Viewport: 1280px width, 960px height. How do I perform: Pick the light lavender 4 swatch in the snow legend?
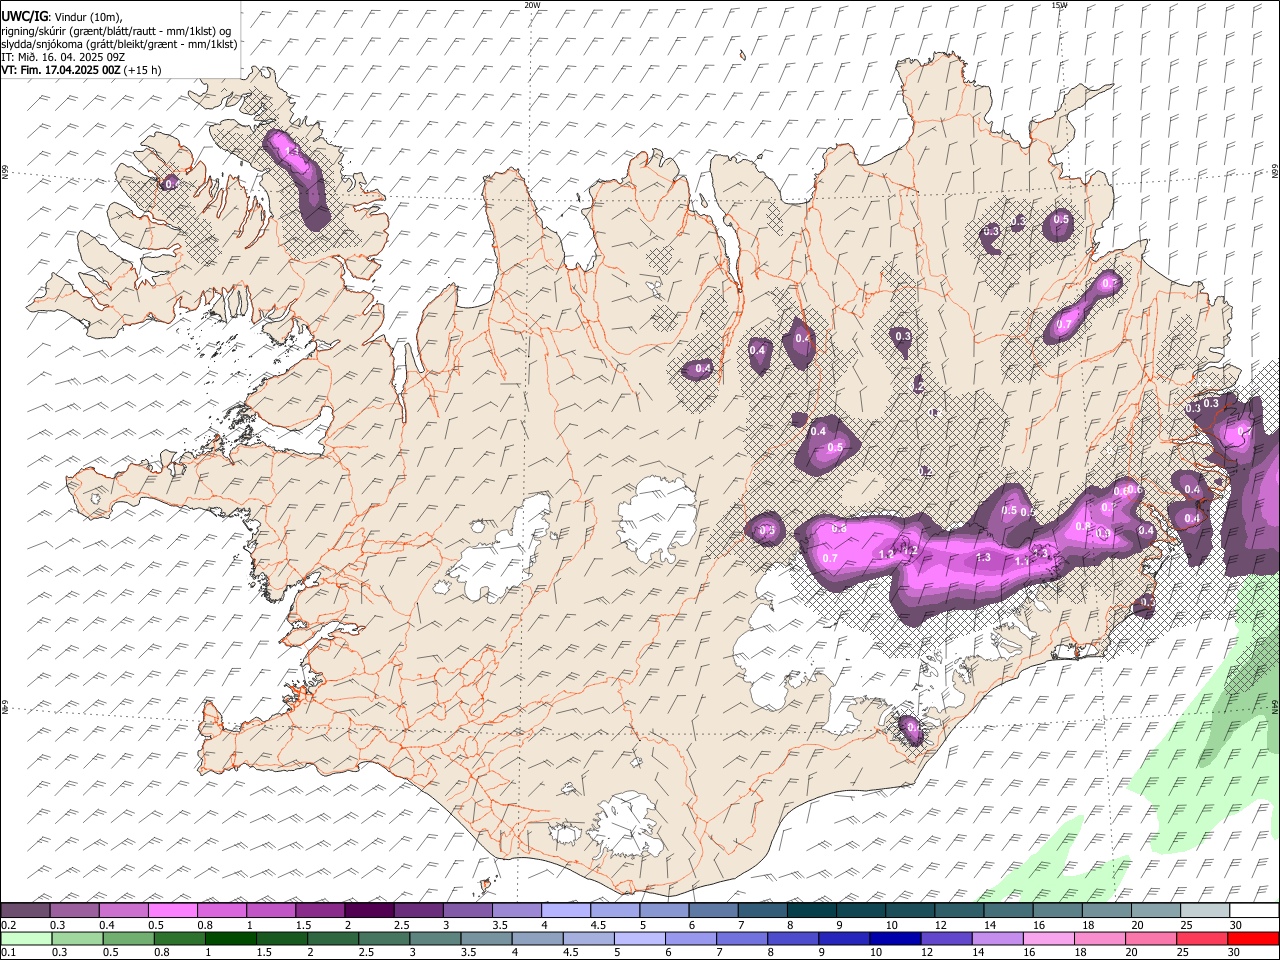click(x=564, y=911)
